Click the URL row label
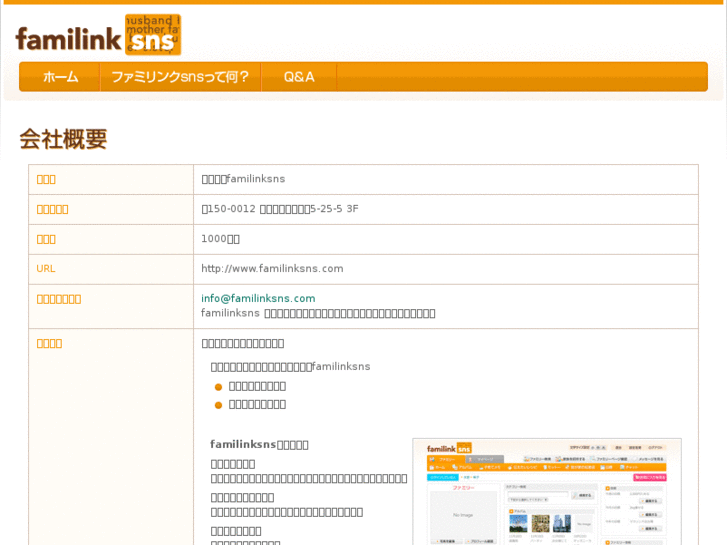This screenshot has height=545, width=727. pos(46,269)
